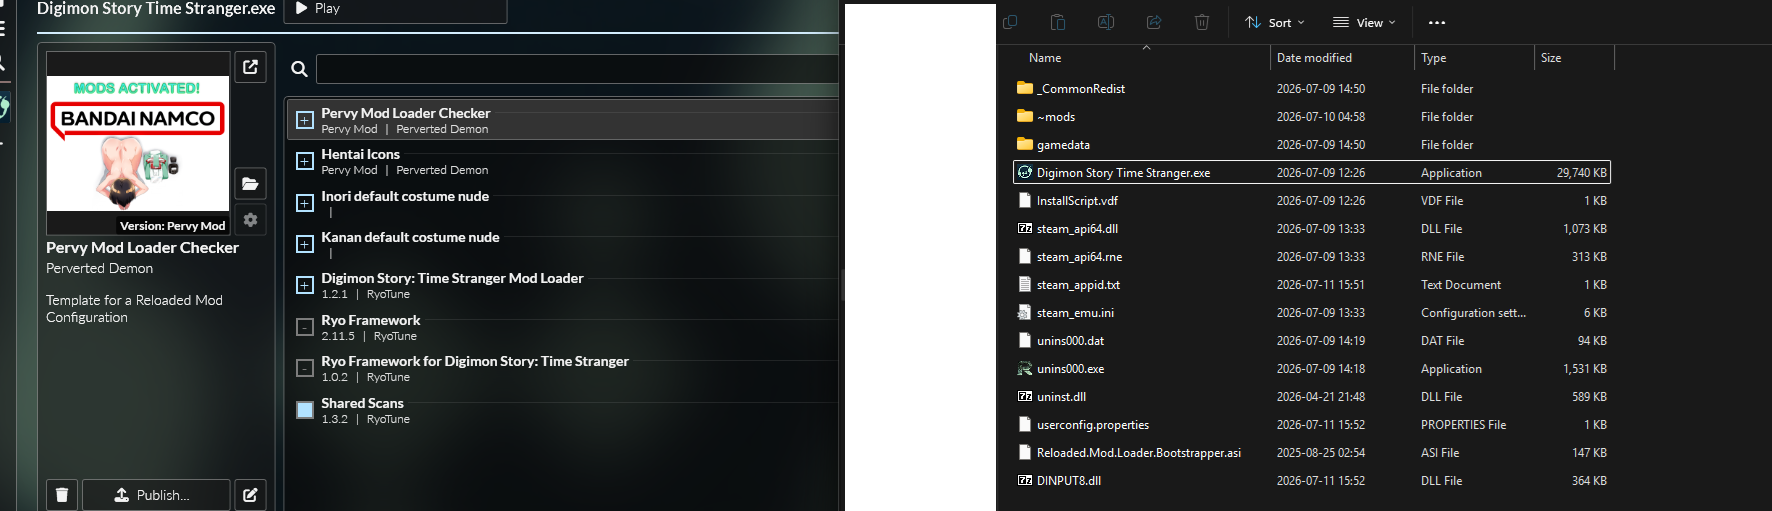Viewport: 1772px width, 511px height.
Task: Click the Play button in Reloaded
Action: pos(395,9)
